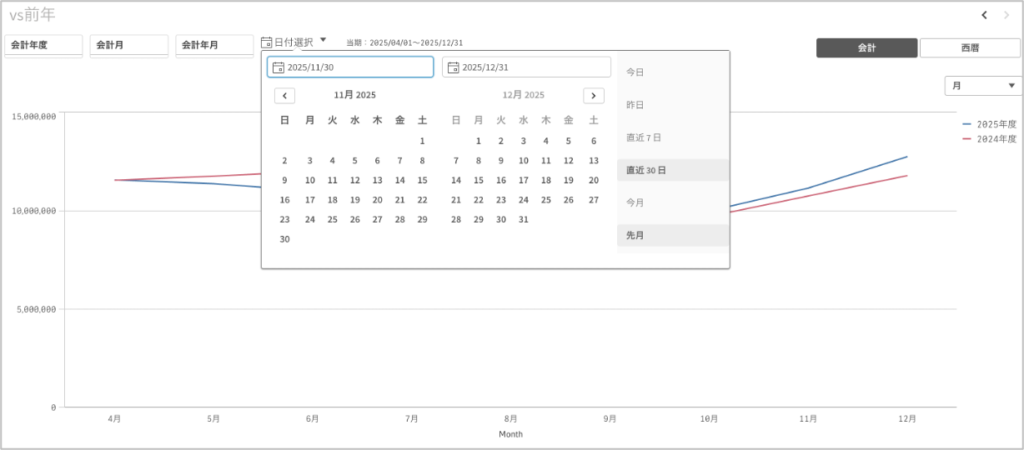Image resolution: width=1024 pixels, height=450 pixels.
Task: Open the 会計月 filter
Action: pos(128,45)
